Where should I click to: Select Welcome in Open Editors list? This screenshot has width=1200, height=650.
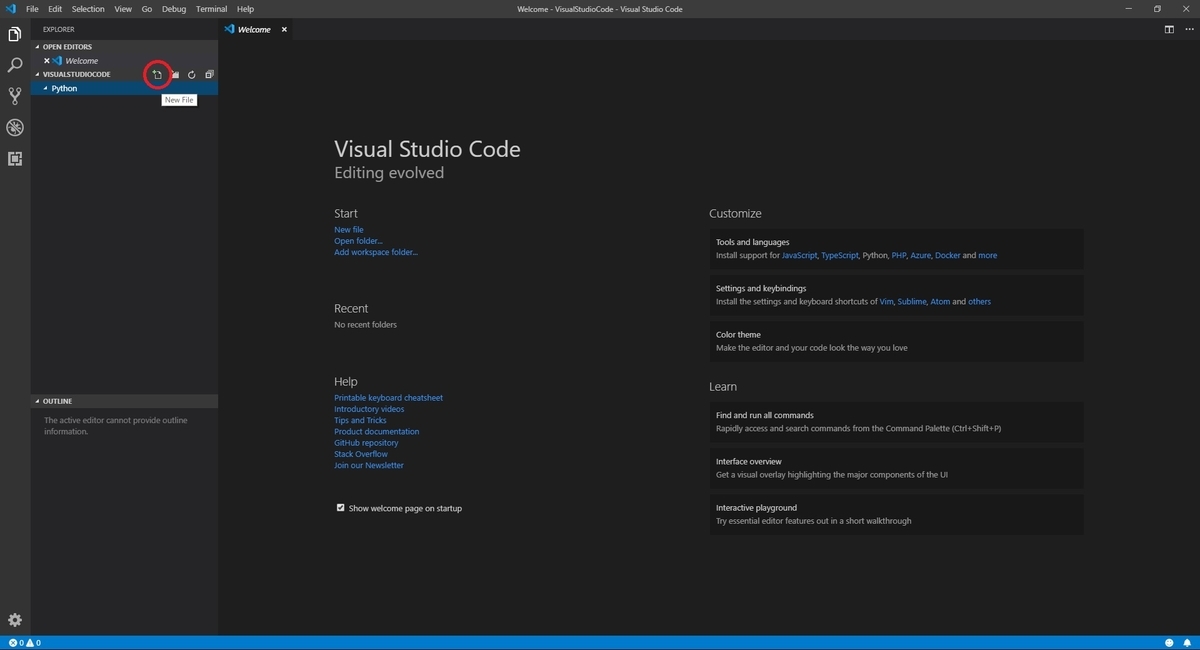[x=124, y=61]
